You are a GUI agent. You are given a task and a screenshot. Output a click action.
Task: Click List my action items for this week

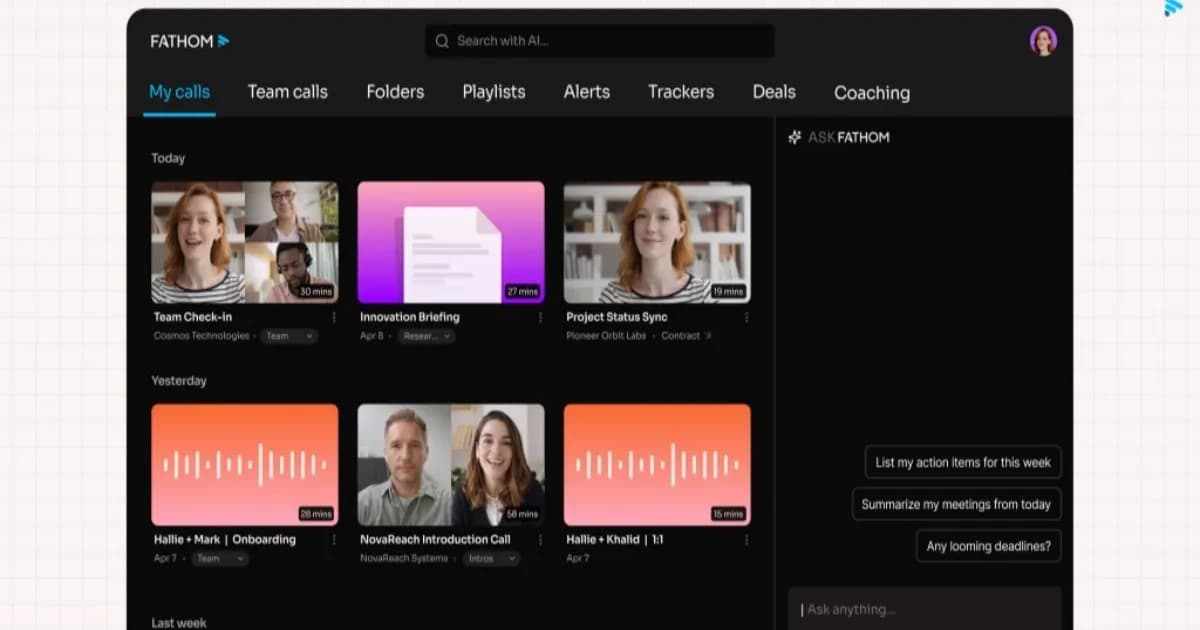(x=963, y=462)
